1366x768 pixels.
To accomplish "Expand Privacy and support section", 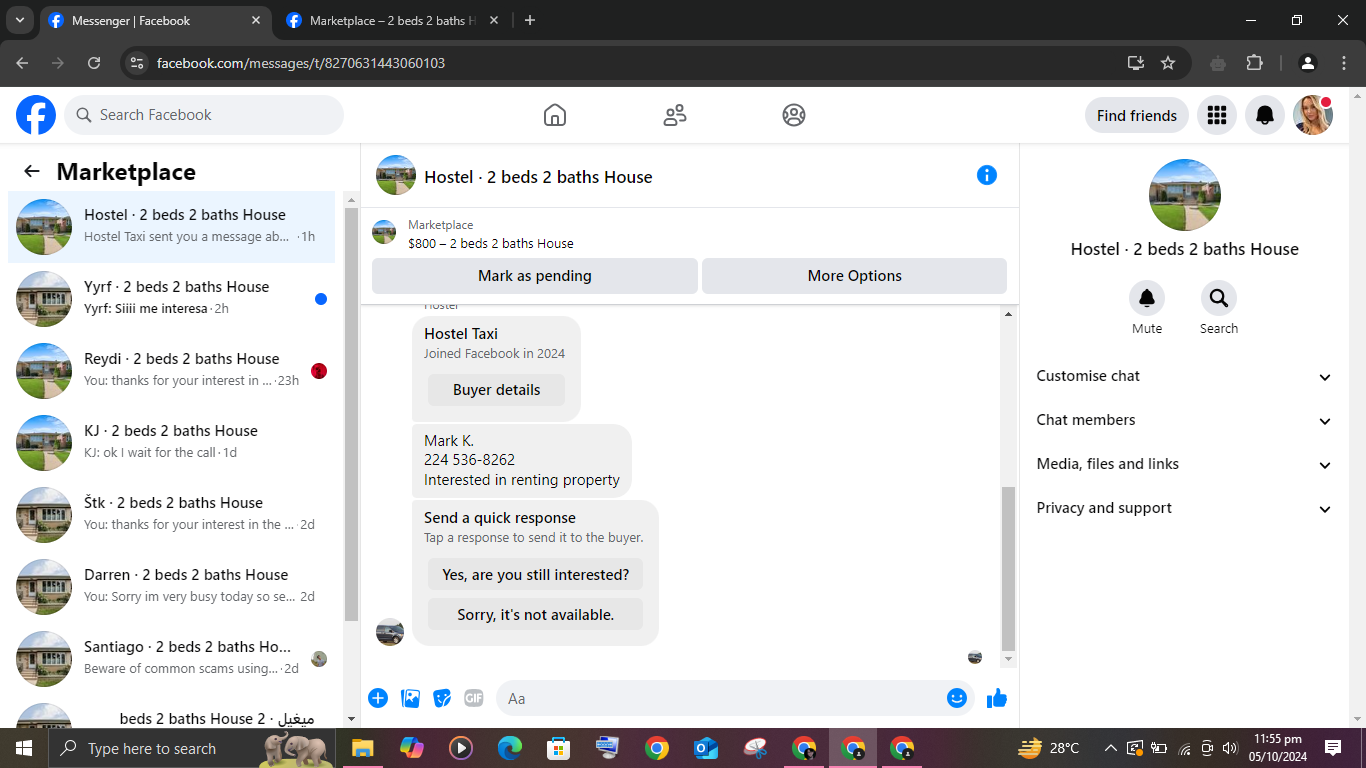I will click(x=1184, y=508).
